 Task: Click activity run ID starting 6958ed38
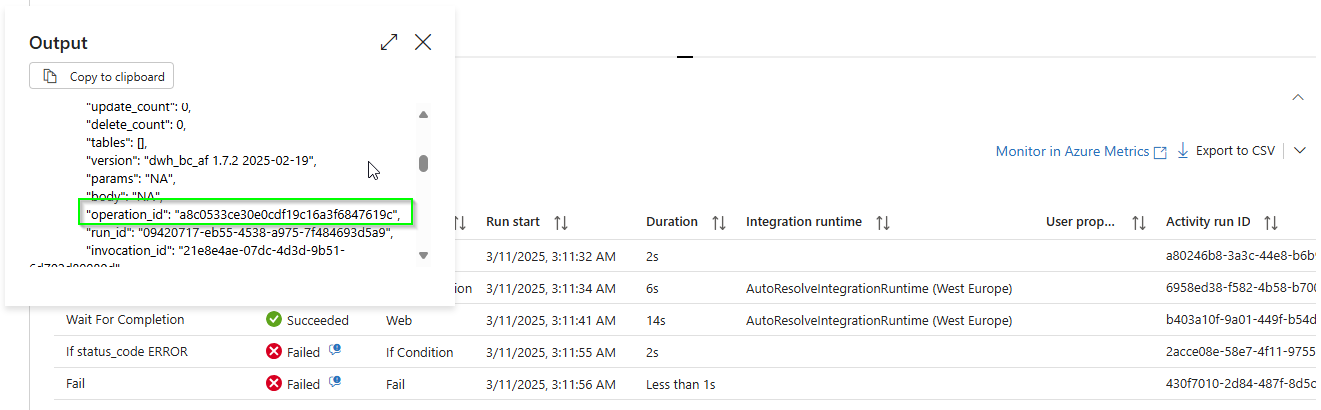1243,289
